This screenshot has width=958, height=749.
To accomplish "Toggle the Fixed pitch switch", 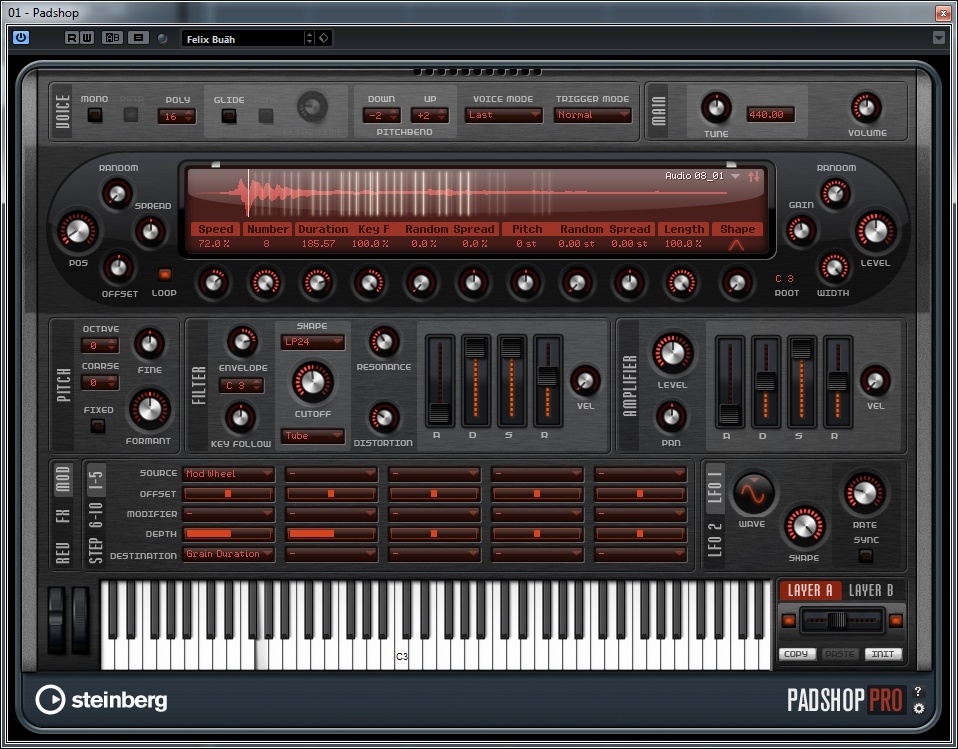I will click(x=98, y=425).
